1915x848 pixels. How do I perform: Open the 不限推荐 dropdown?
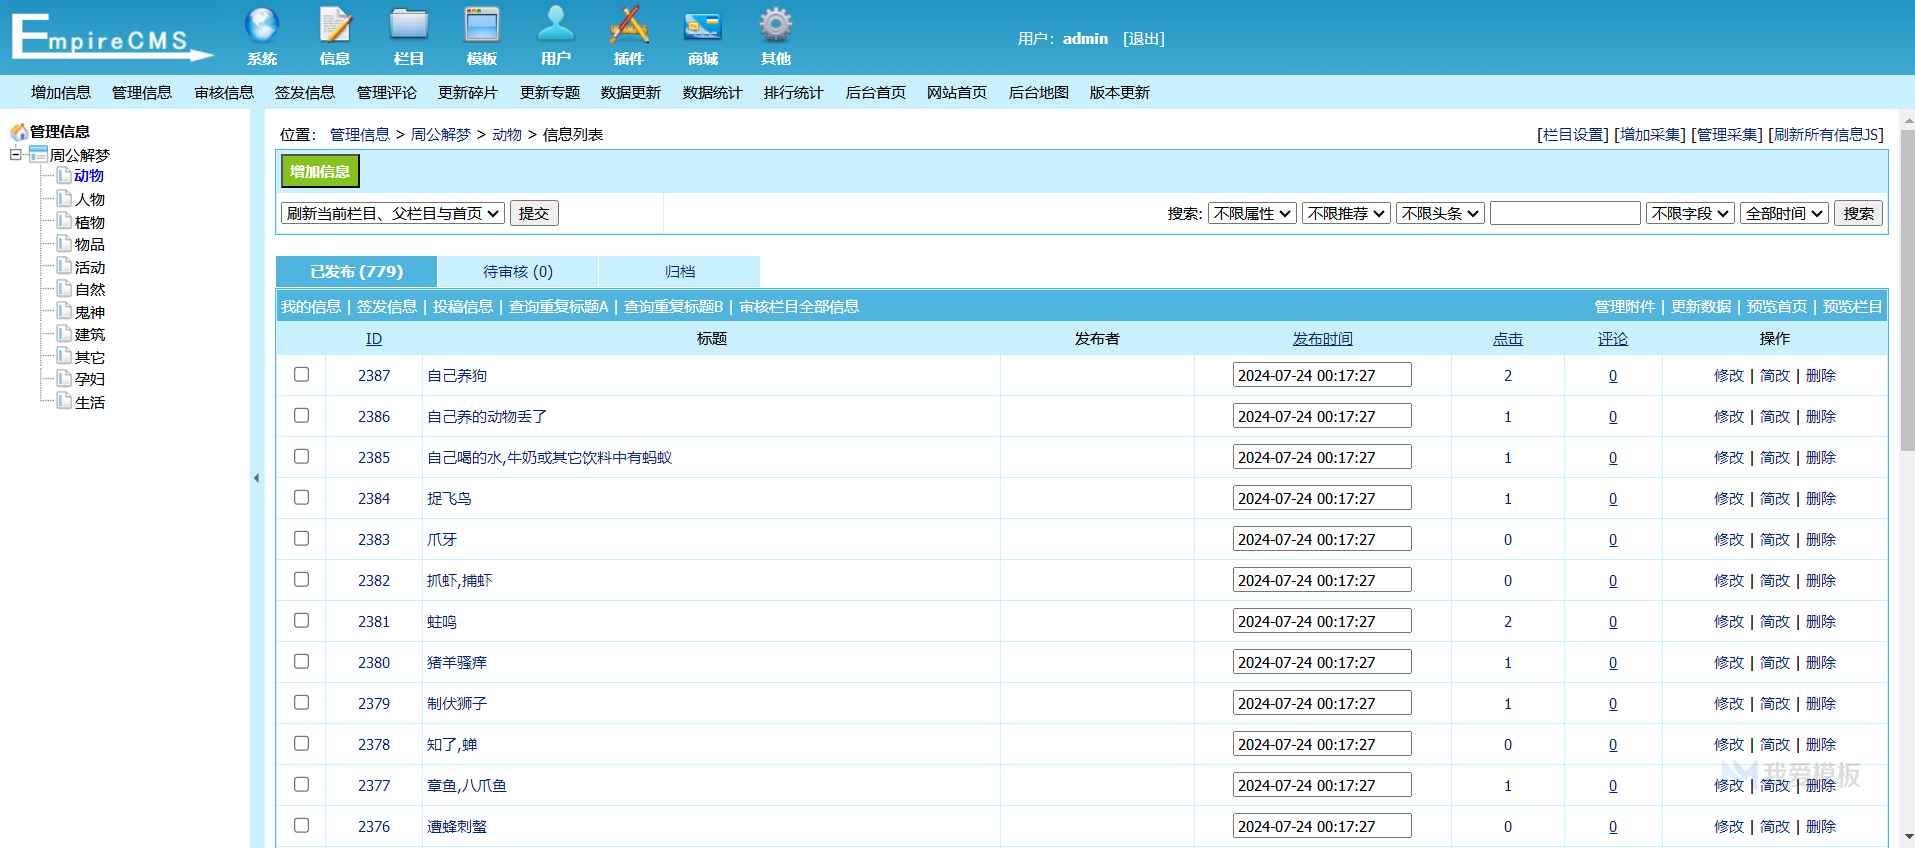(x=1346, y=213)
